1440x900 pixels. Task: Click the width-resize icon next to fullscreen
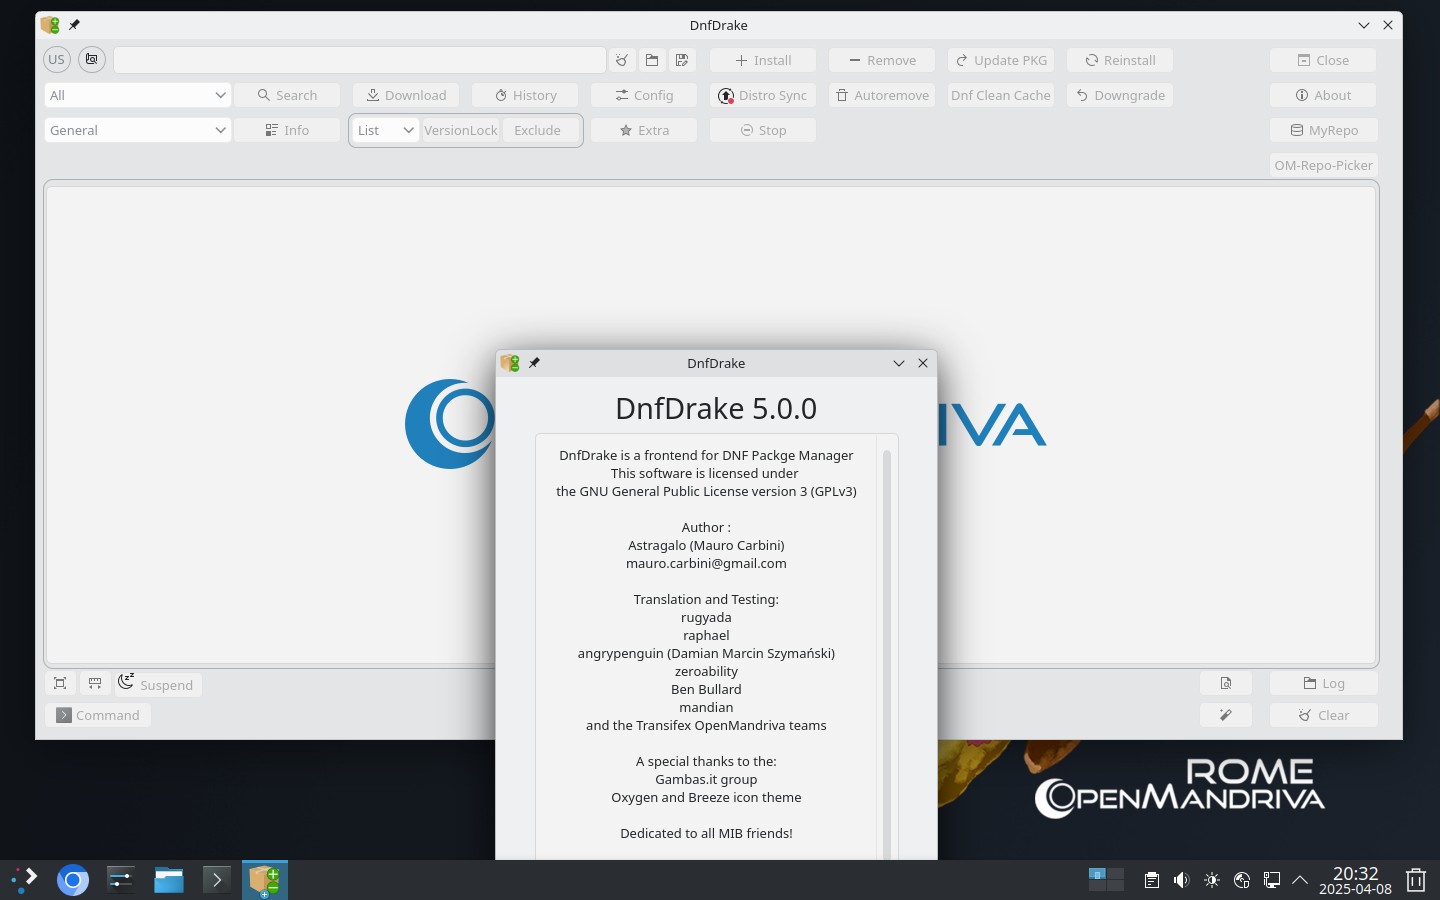tap(95, 684)
